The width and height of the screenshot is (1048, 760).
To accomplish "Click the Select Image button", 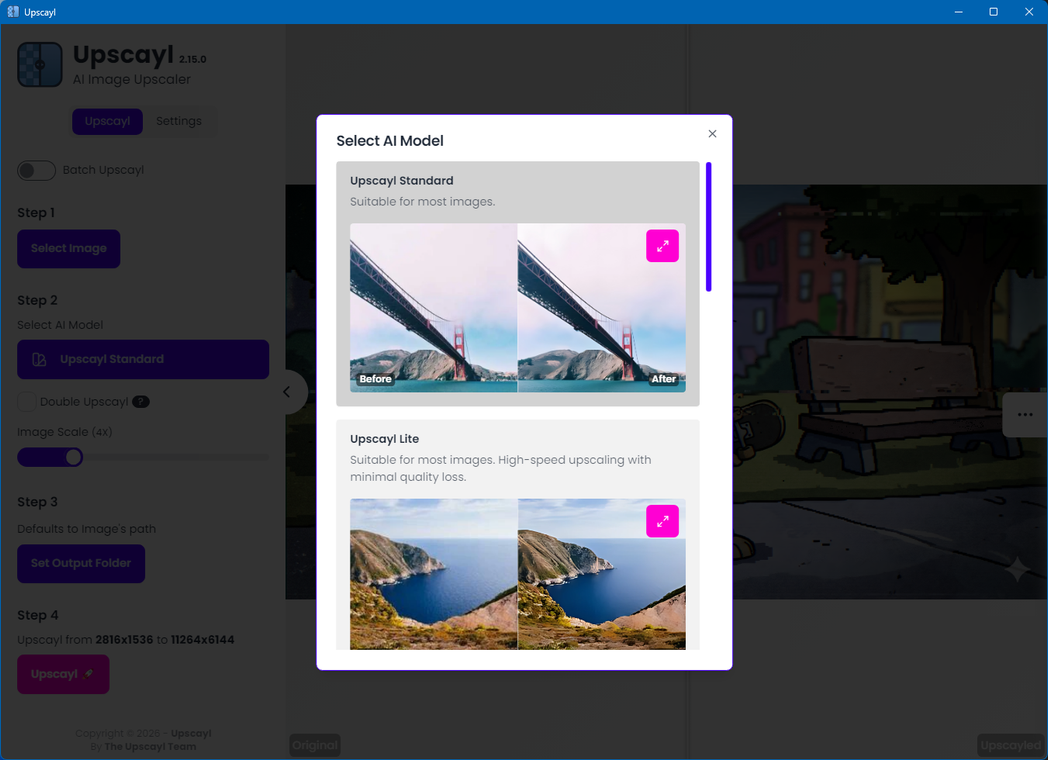I will pos(69,249).
